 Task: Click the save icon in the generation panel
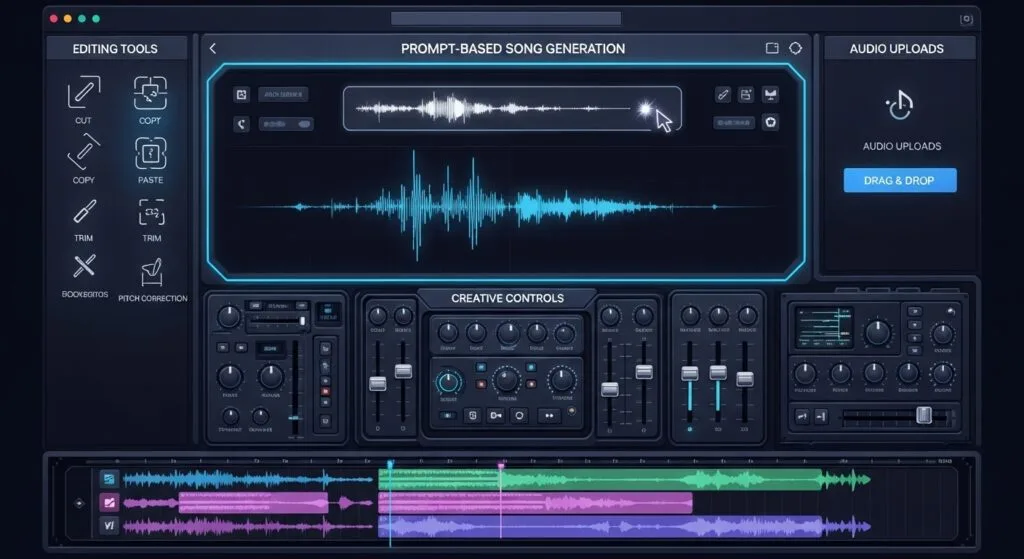[x=746, y=95]
